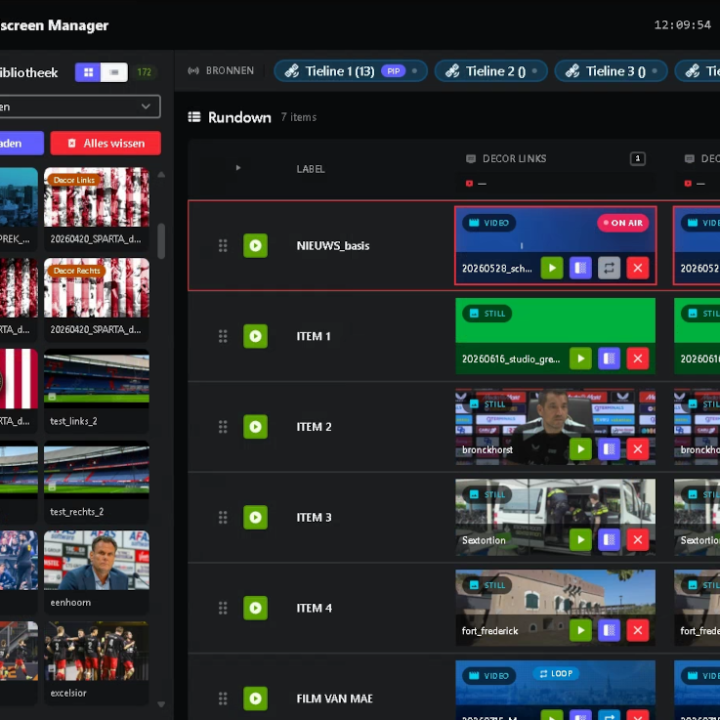Screen dimensions: 720x720
Task: Play the ITEM 2 rundown row
Action: (255, 427)
